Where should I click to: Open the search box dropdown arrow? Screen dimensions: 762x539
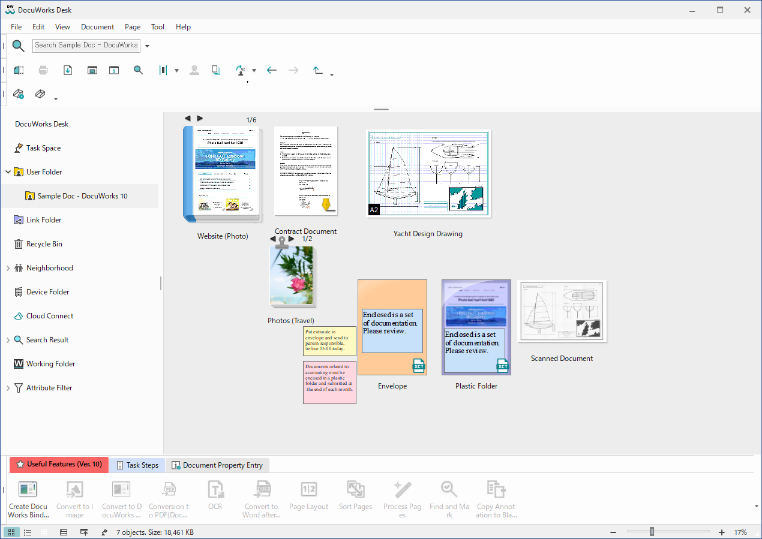click(x=147, y=46)
